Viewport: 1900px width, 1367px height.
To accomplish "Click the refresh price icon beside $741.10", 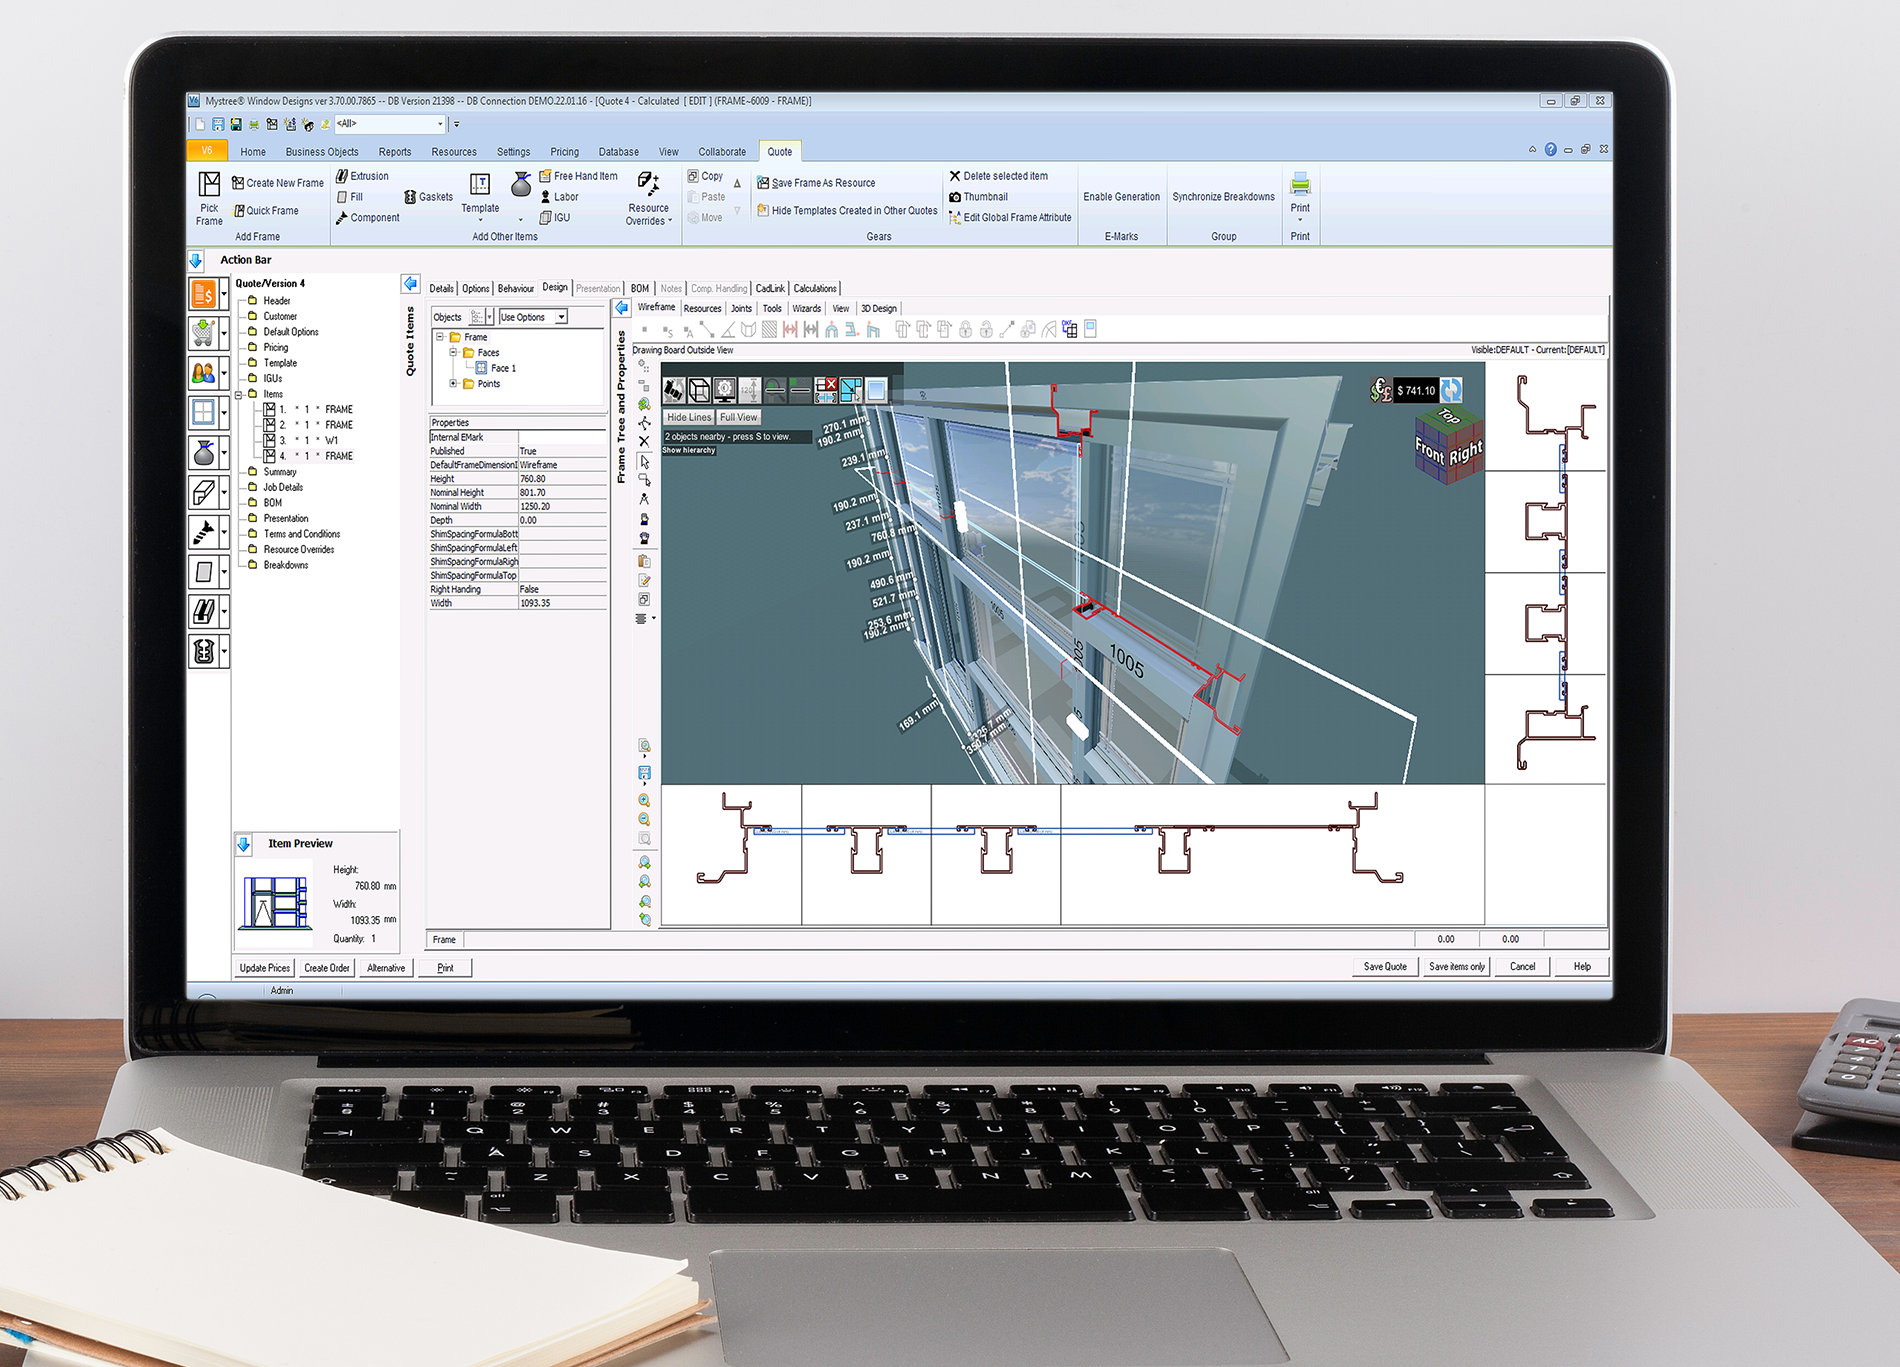I will [x=1451, y=390].
